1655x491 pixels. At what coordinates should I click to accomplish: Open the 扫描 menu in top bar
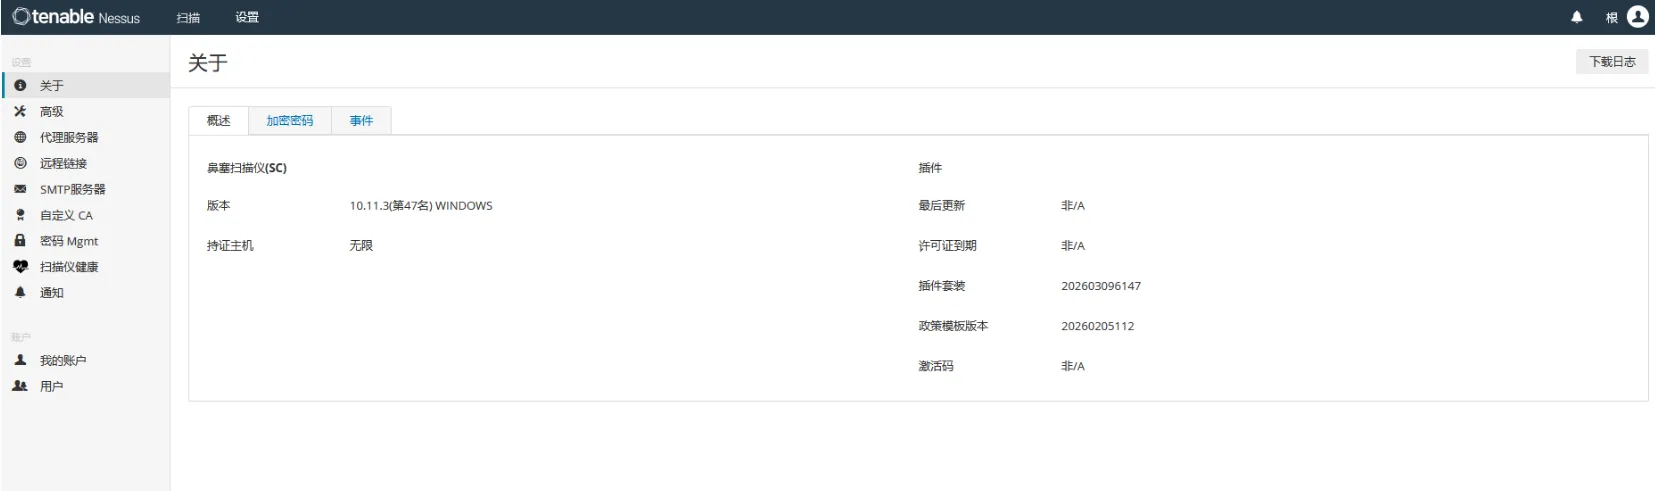(x=188, y=18)
